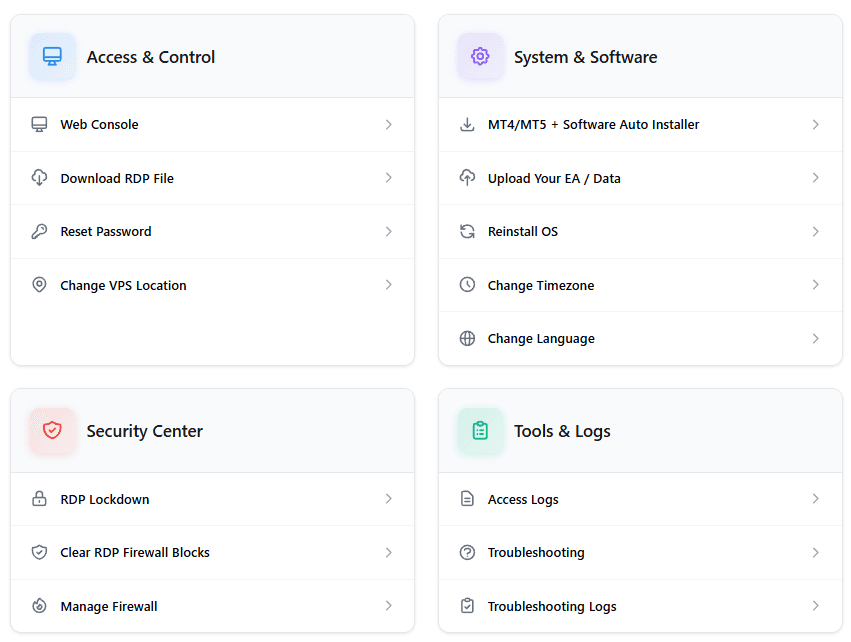Viewport: 851px width, 642px height.
Task: Click the Upload Your EA cloud icon
Action: tap(466, 177)
